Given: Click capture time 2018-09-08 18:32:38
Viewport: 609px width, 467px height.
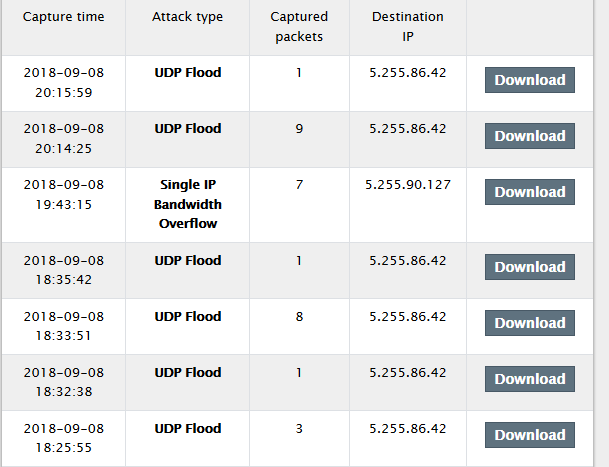Looking at the screenshot, I should (62, 382).
